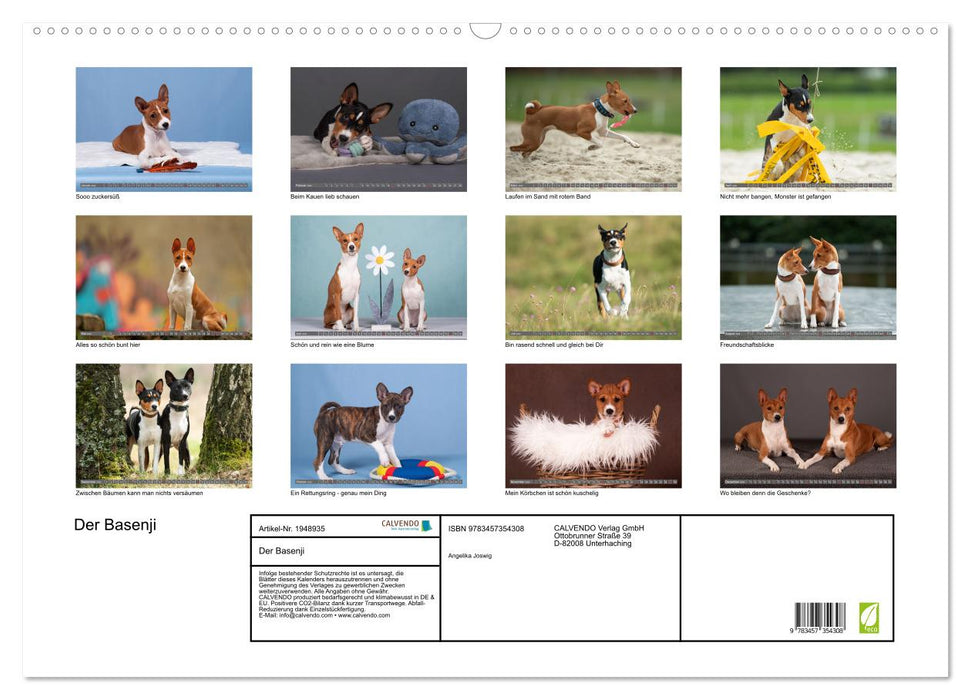Open the 'Freundschaftsblicke' month image
Image resolution: width=971 pixels, height=700 pixels.
click(807, 276)
